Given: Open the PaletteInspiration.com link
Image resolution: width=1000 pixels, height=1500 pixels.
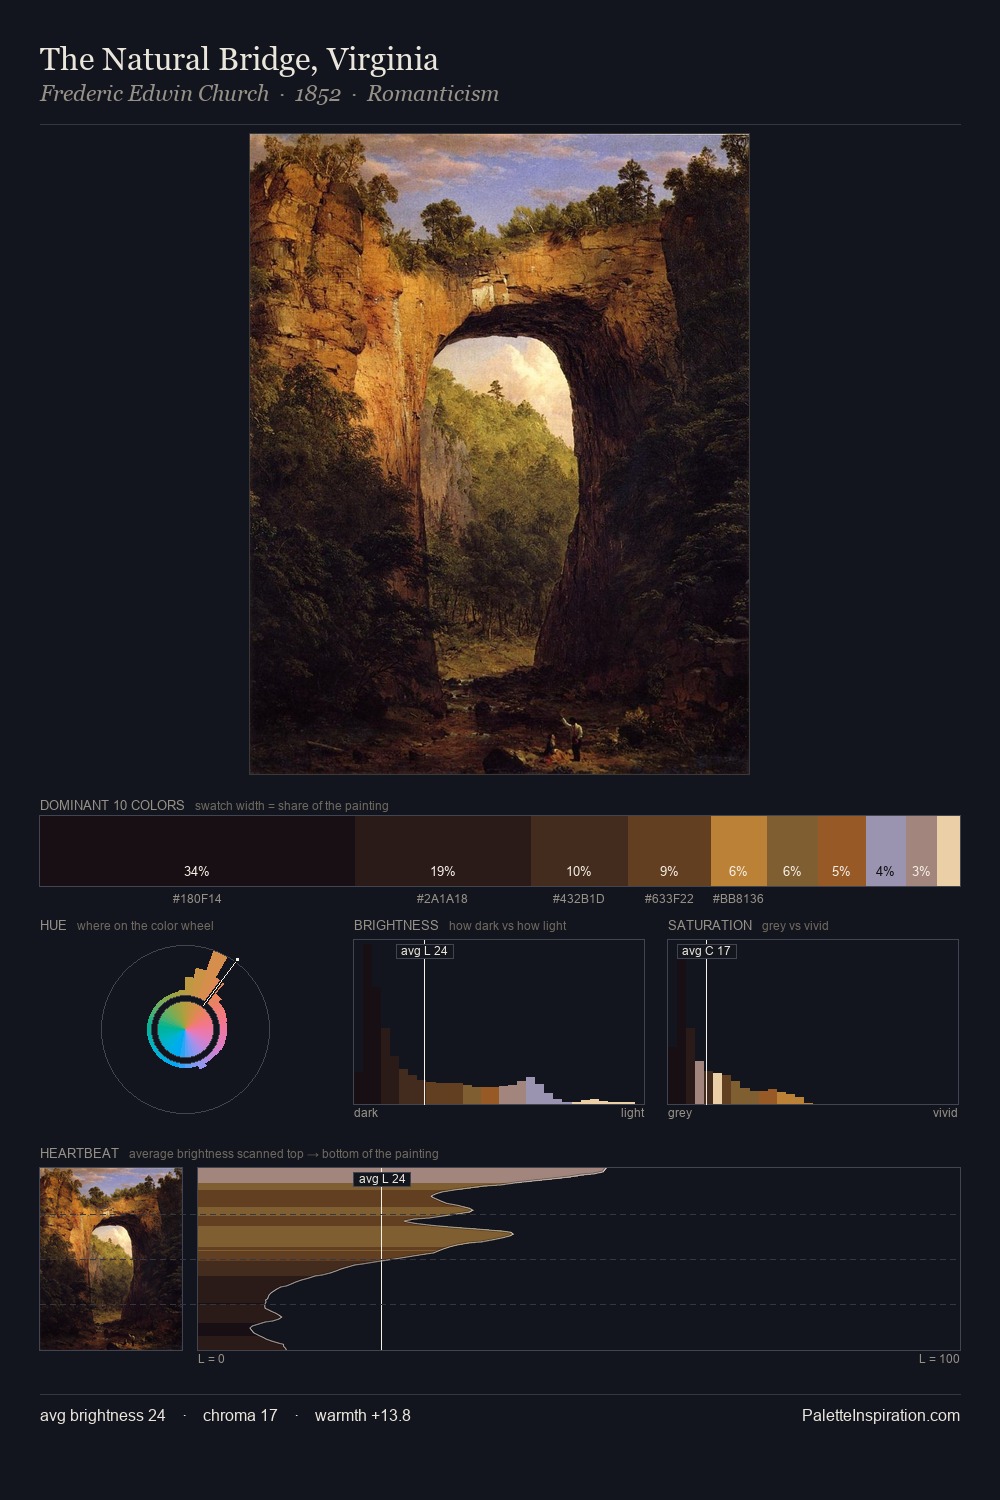Looking at the screenshot, I should tap(881, 1416).
